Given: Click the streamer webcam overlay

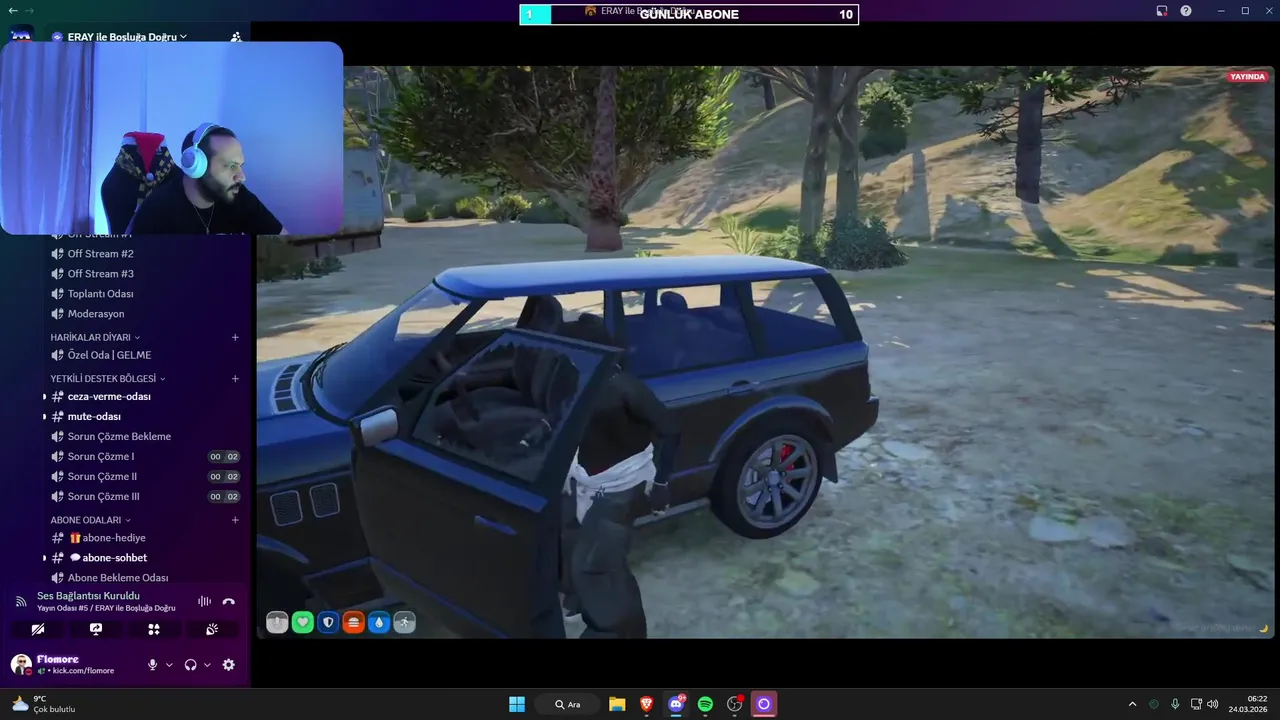Looking at the screenshot, I should point(171,138).
